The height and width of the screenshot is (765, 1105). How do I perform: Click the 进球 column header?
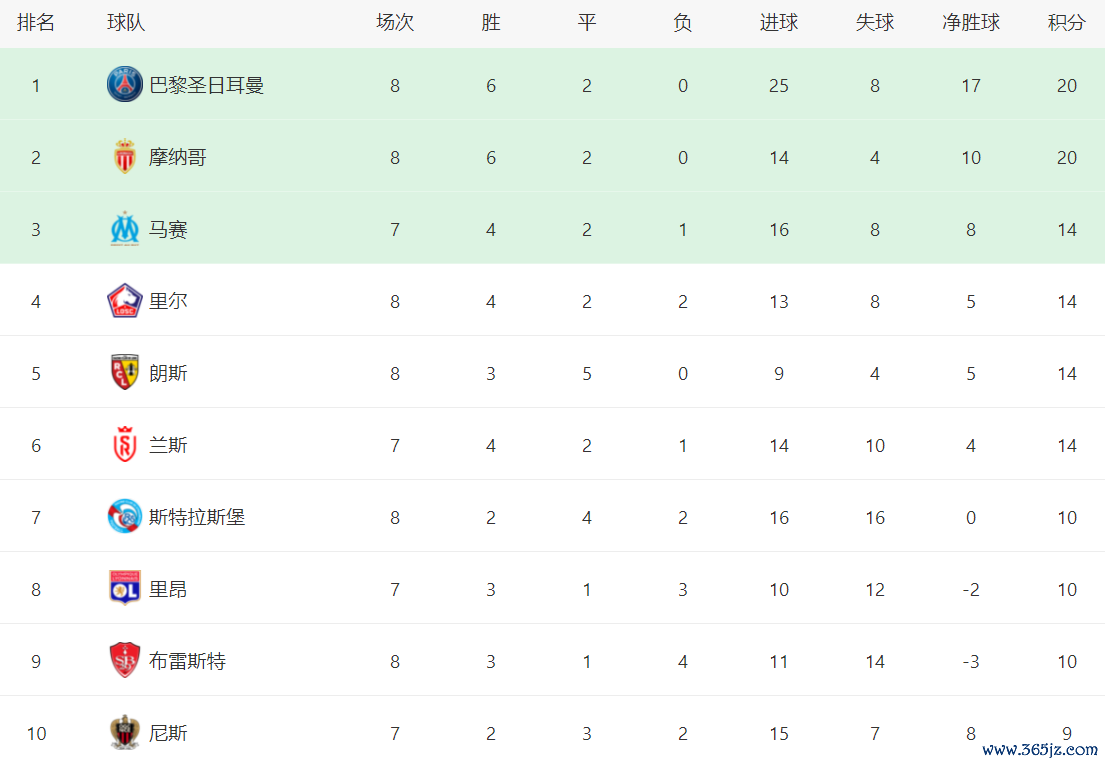(779, 23)
